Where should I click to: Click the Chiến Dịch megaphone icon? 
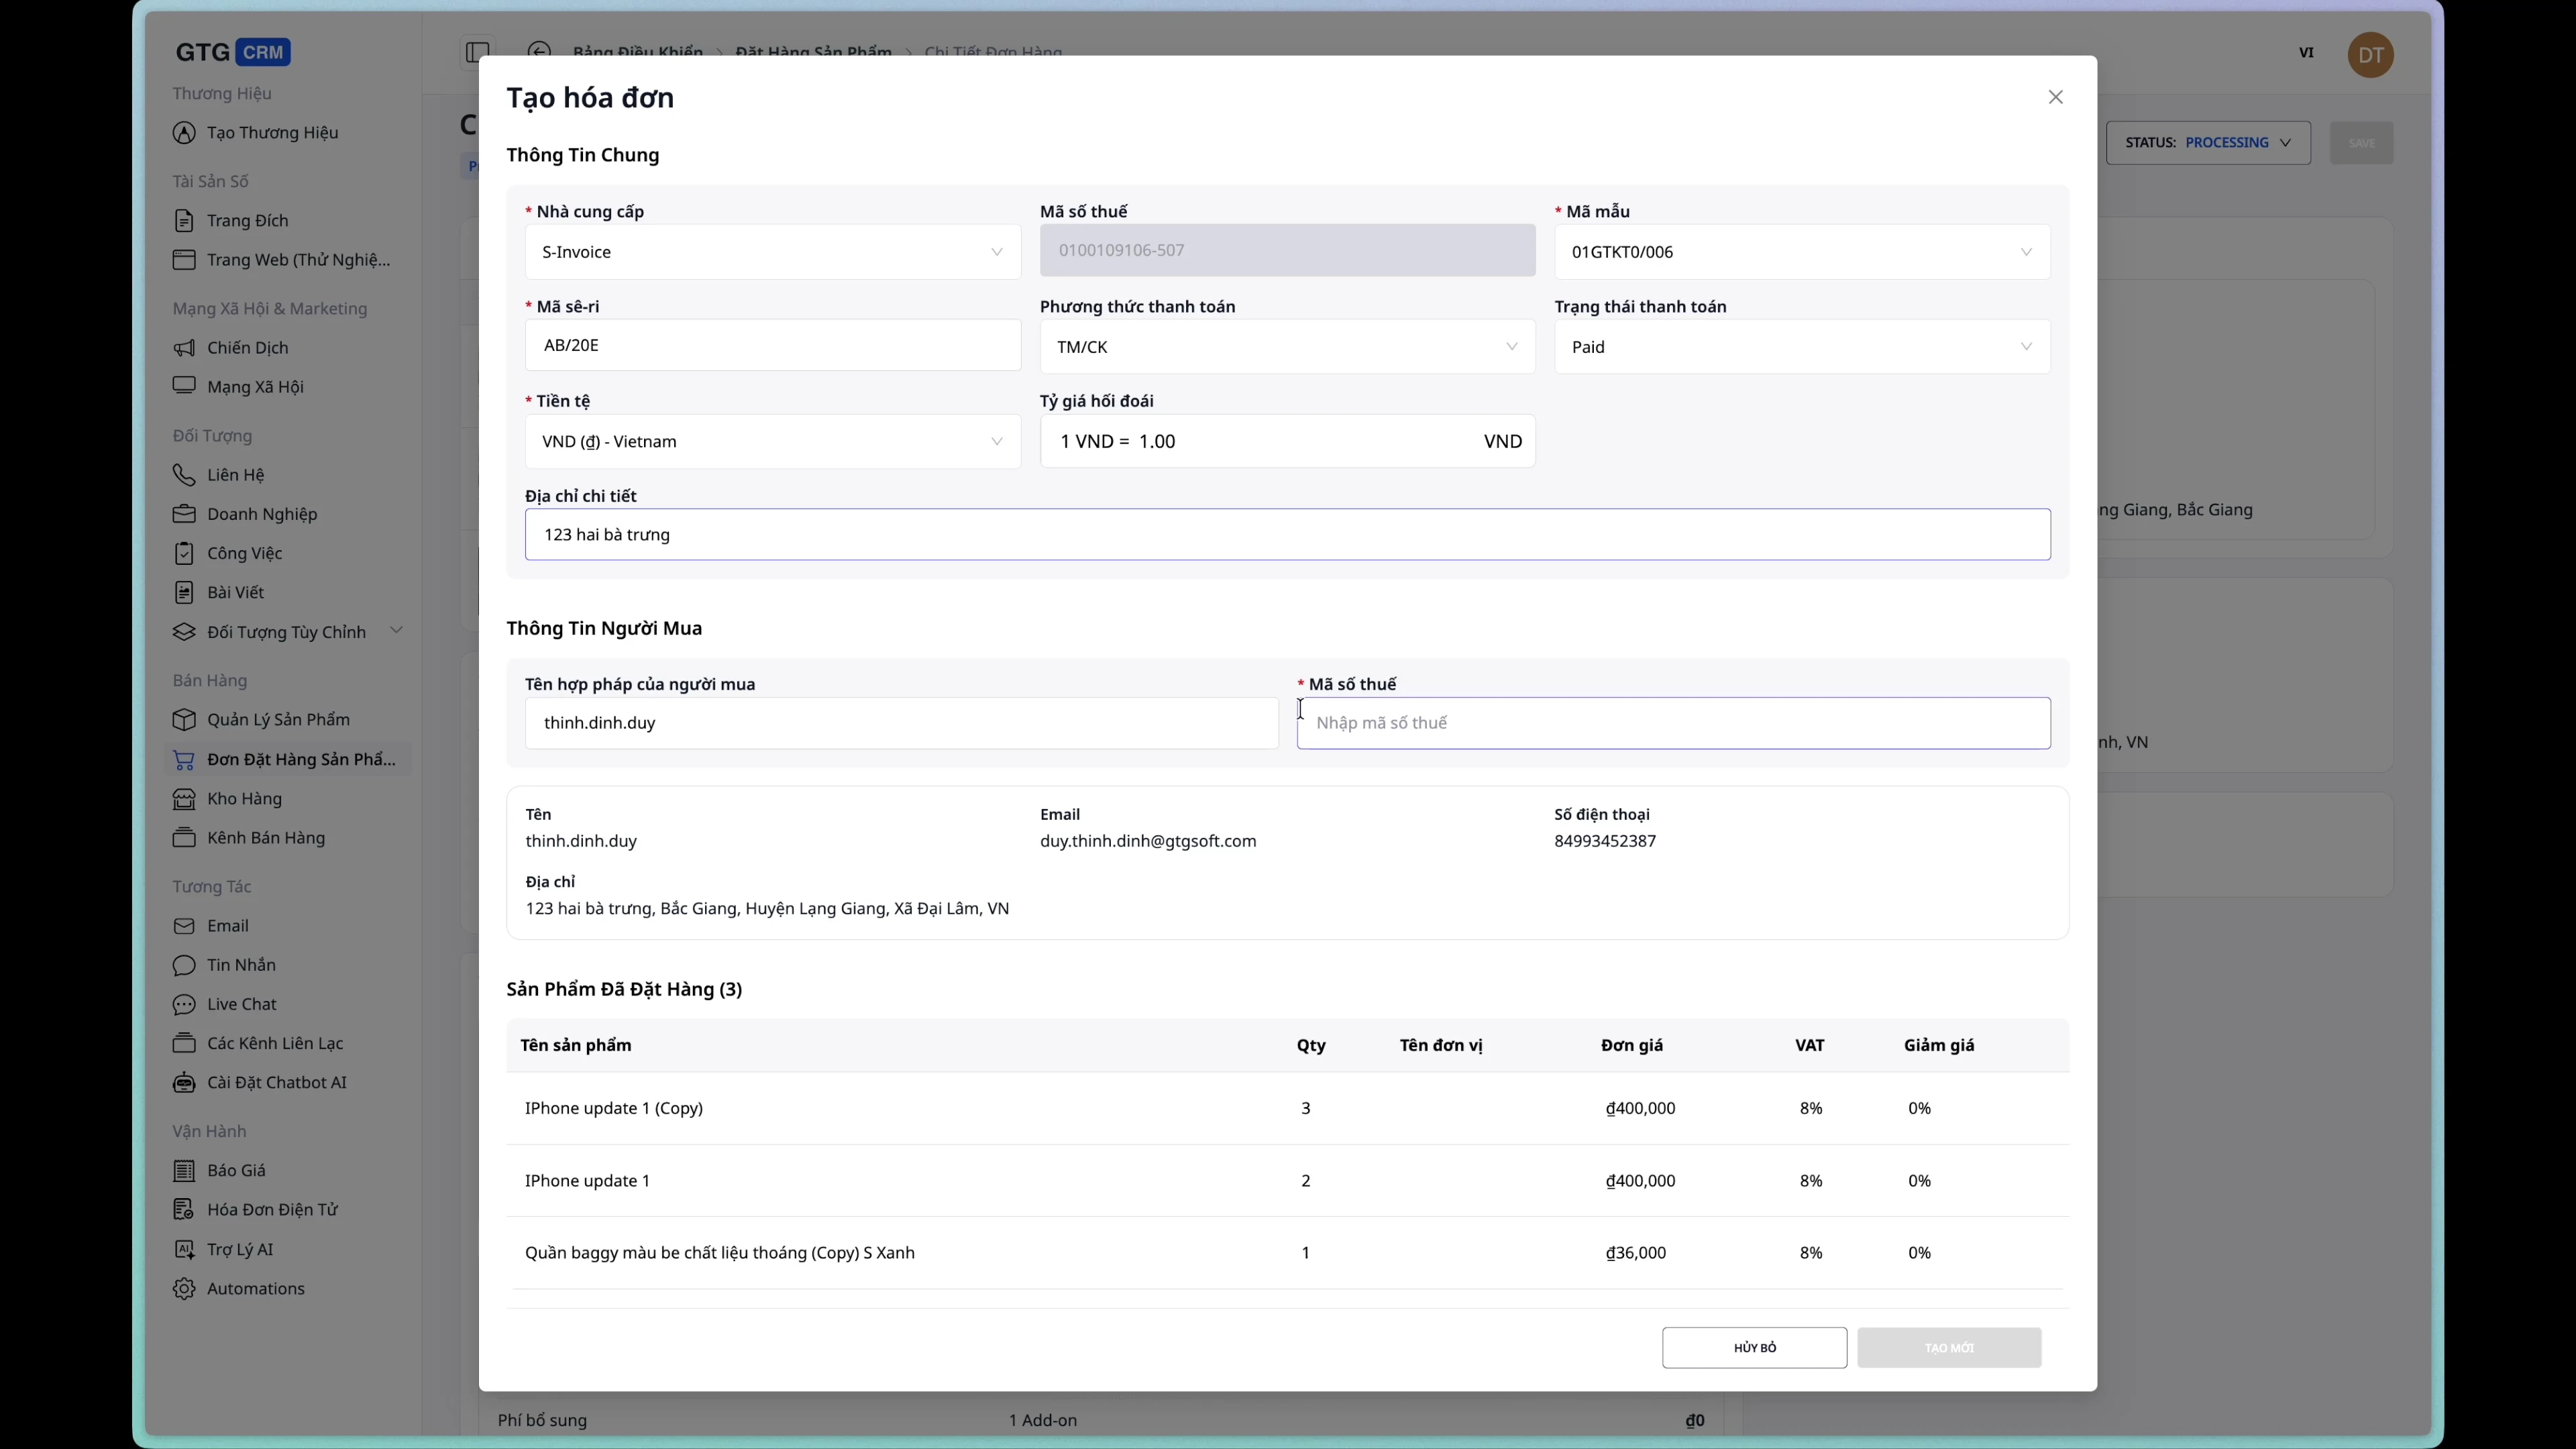pos(184,348)
